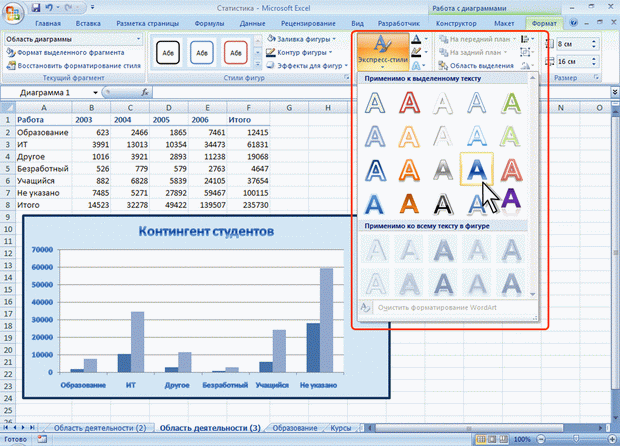620x446 pixels.
Task: Choose the highlighted blue gradient A style
Action: coord(476,169)
